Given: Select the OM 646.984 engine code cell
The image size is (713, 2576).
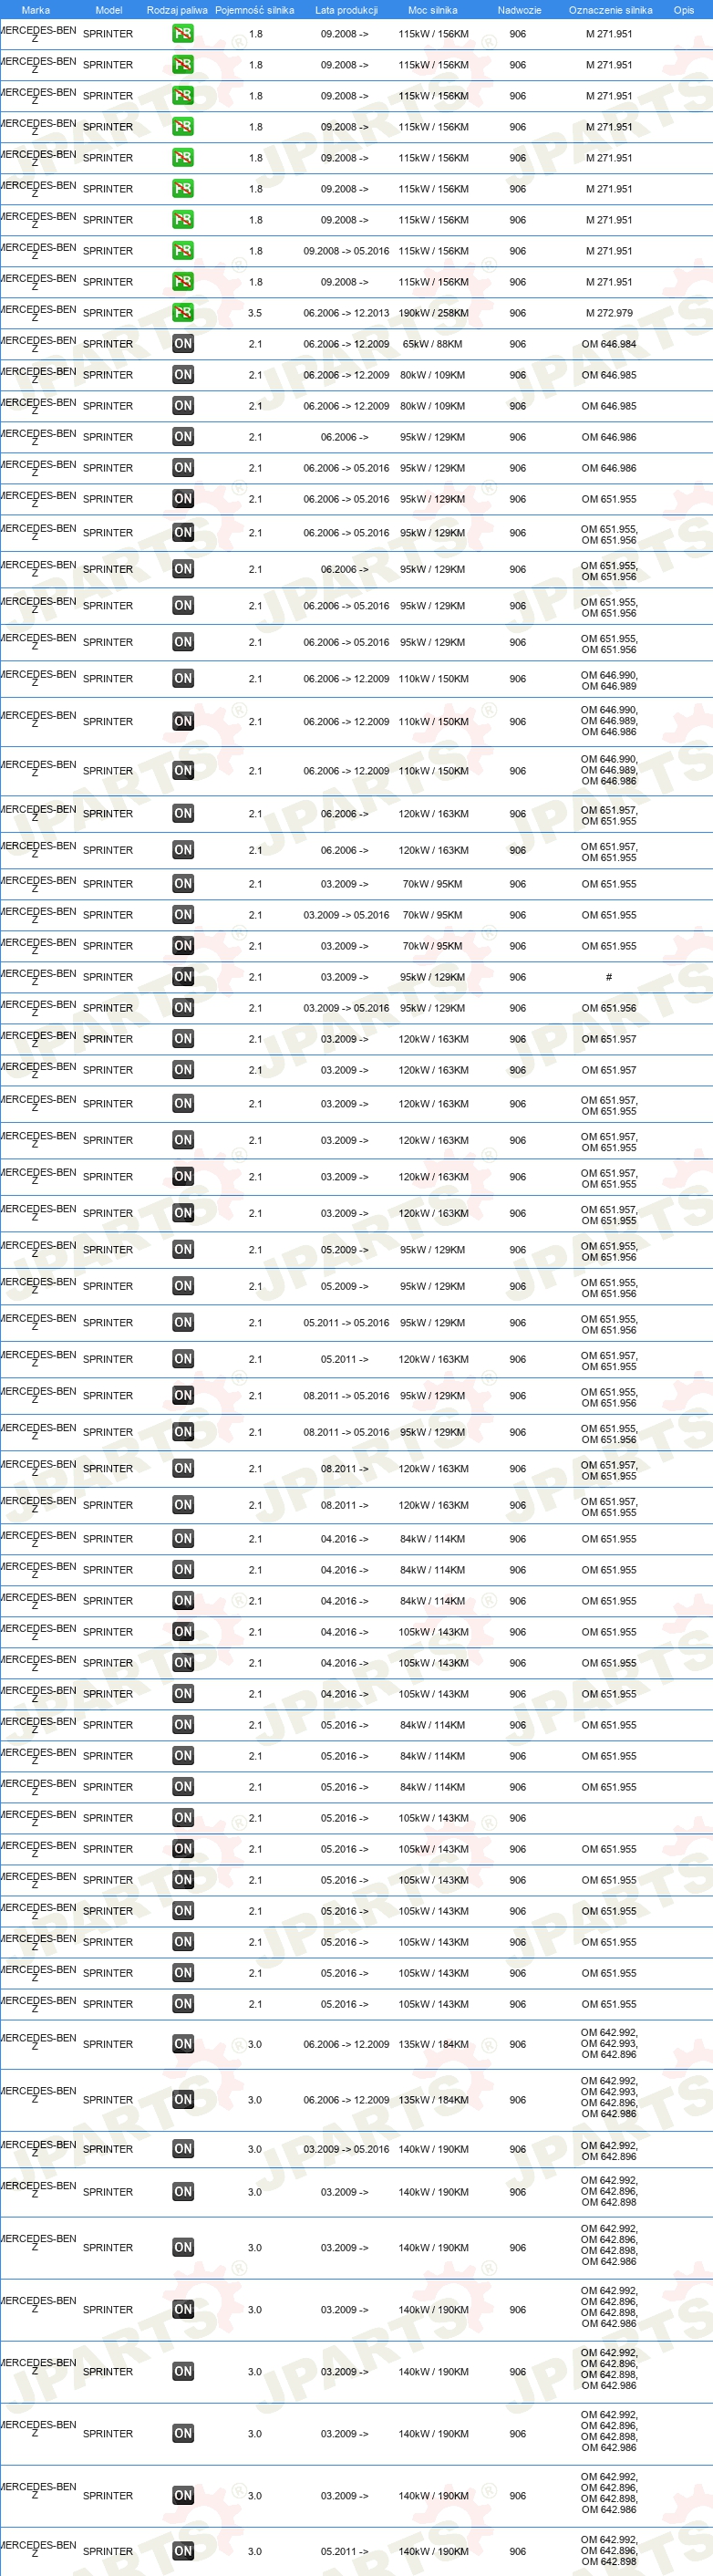Looking at the screenshot, I should pos(609,344).
